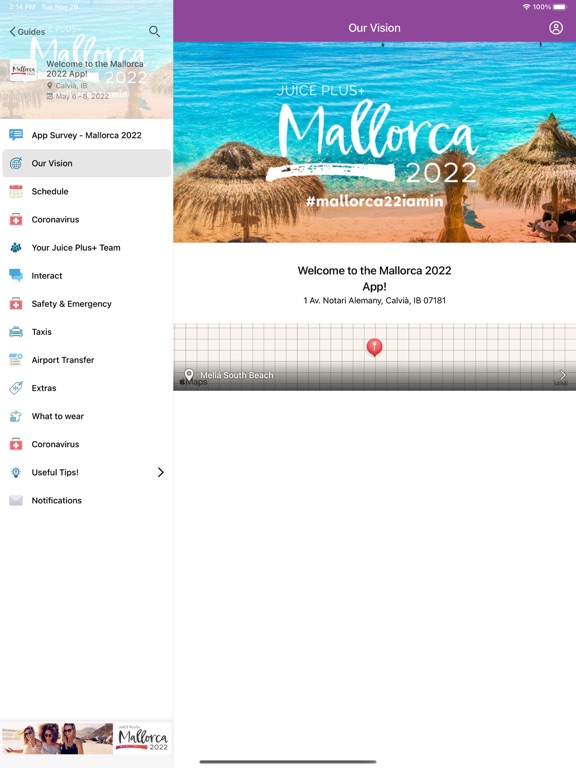Click the Meliá South Beach location label
The image size is (576, 768).
point(237,375)
